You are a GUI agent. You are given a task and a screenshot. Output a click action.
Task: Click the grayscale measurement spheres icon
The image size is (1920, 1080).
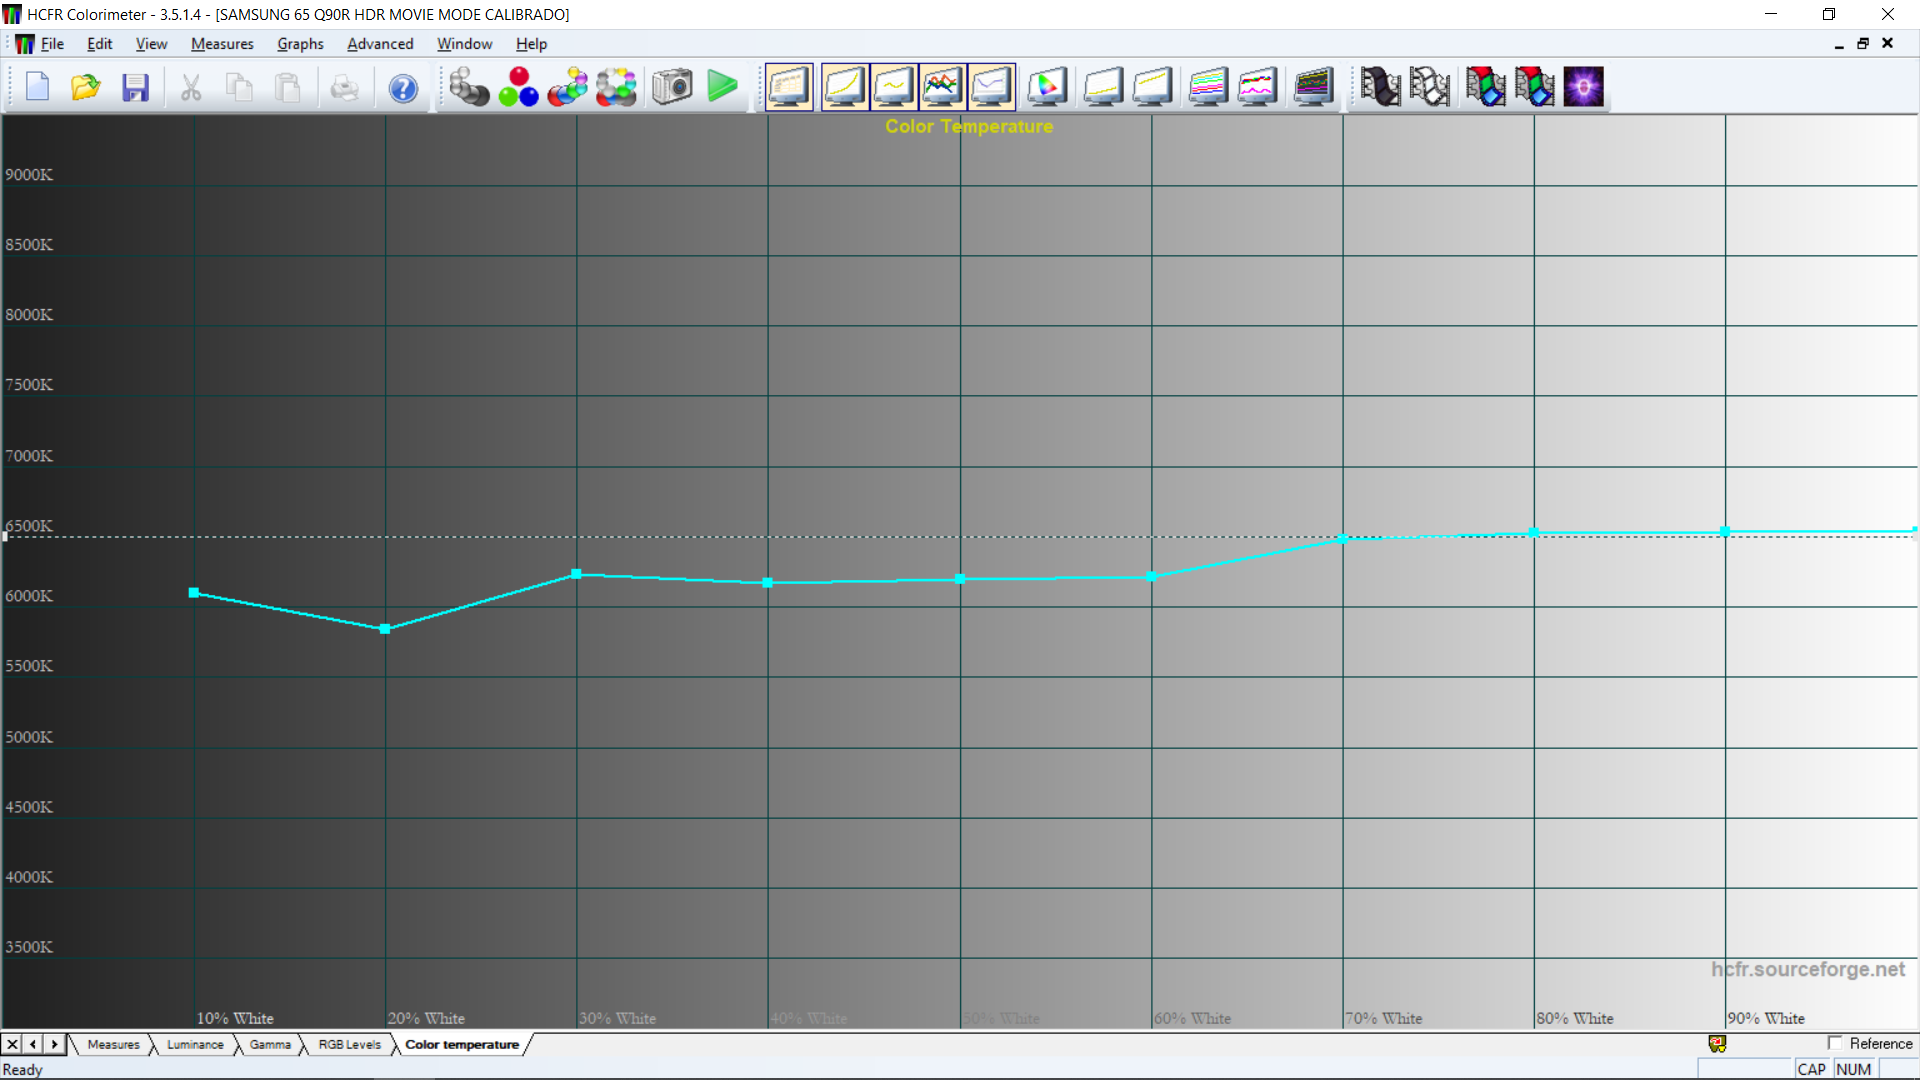click(x=468, y=88)
